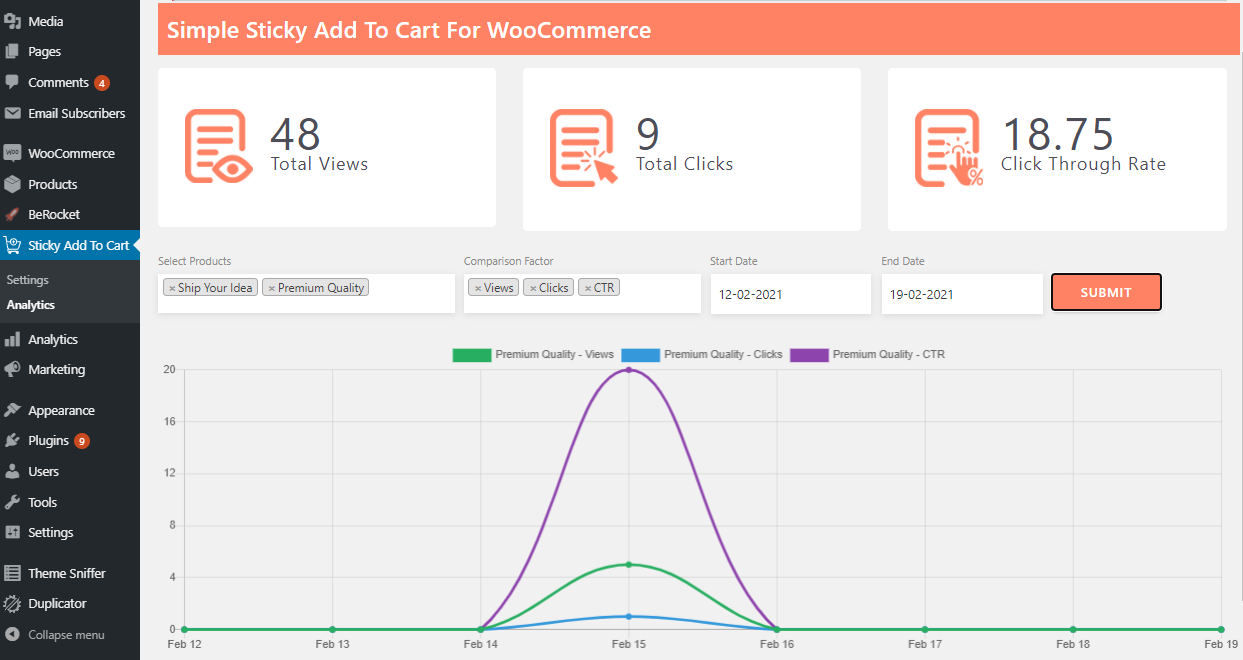Remove the Premium Quality product tag

click(x=271, y=288)
